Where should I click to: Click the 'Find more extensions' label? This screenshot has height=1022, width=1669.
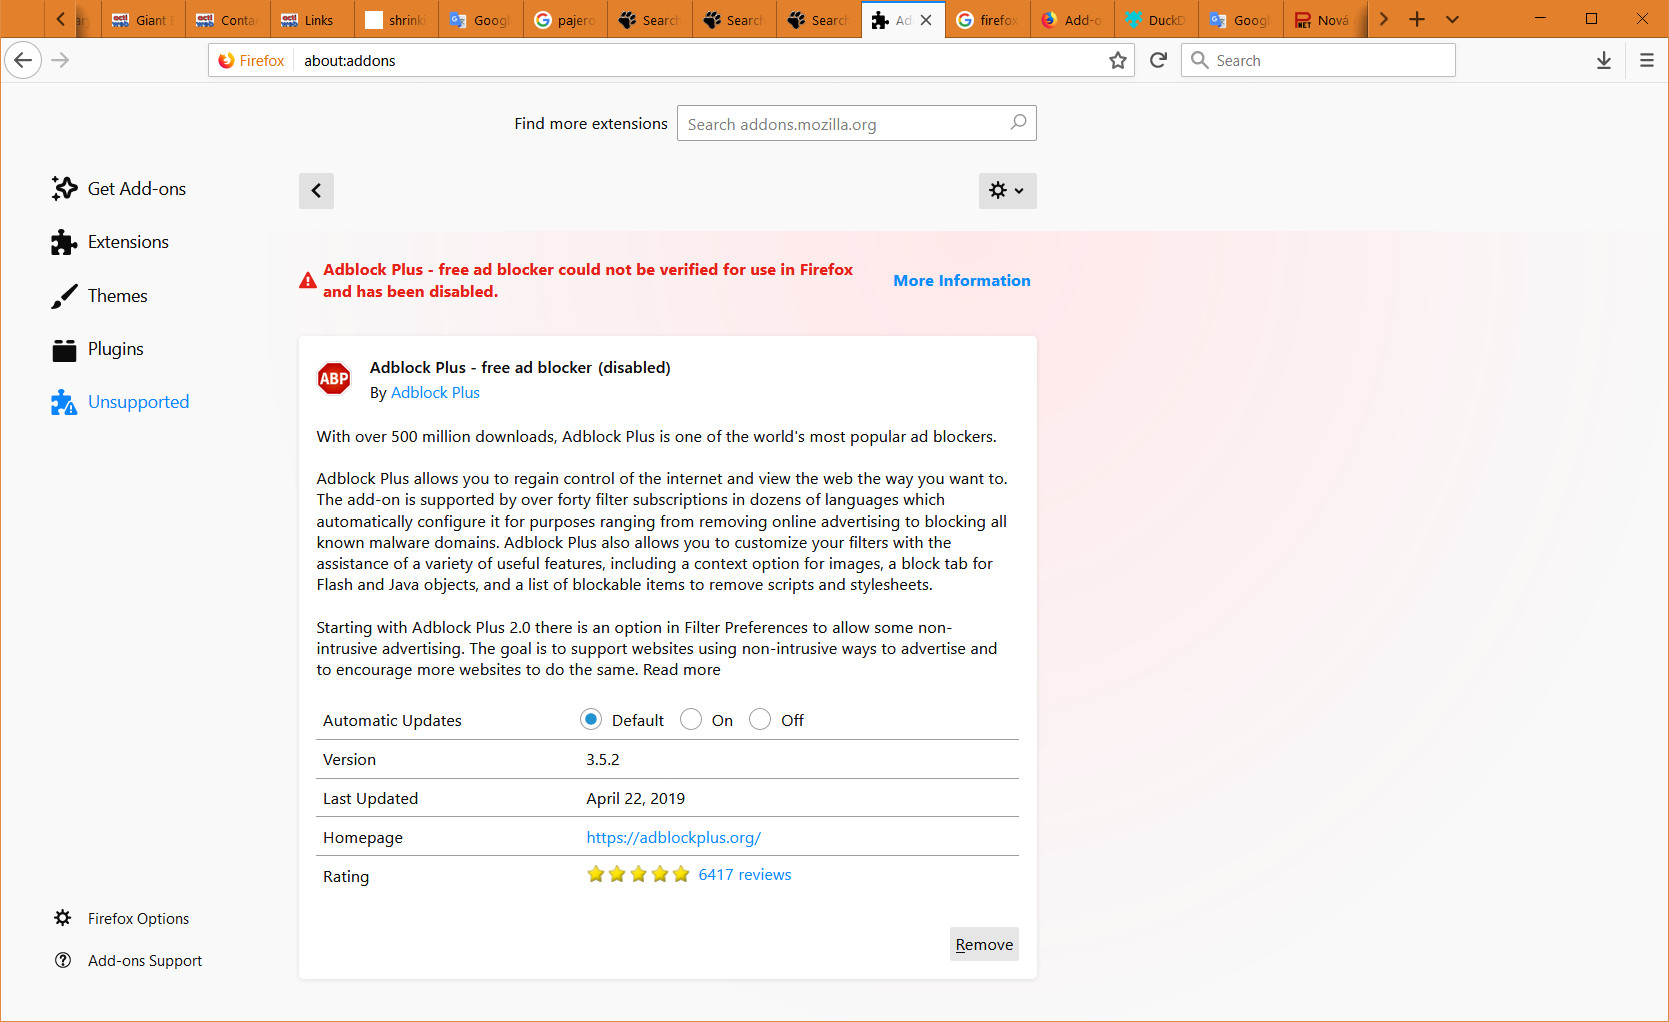[591, 124]
